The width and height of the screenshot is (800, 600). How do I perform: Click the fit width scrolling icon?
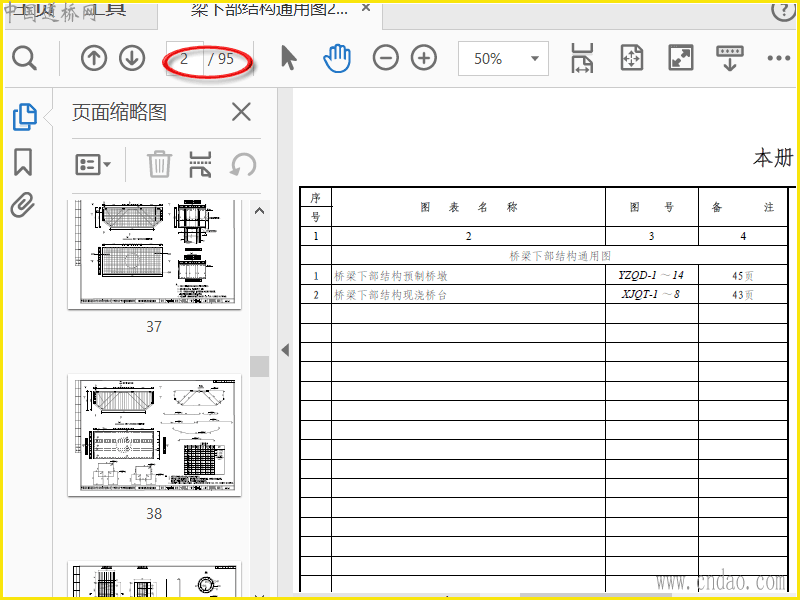582,58
